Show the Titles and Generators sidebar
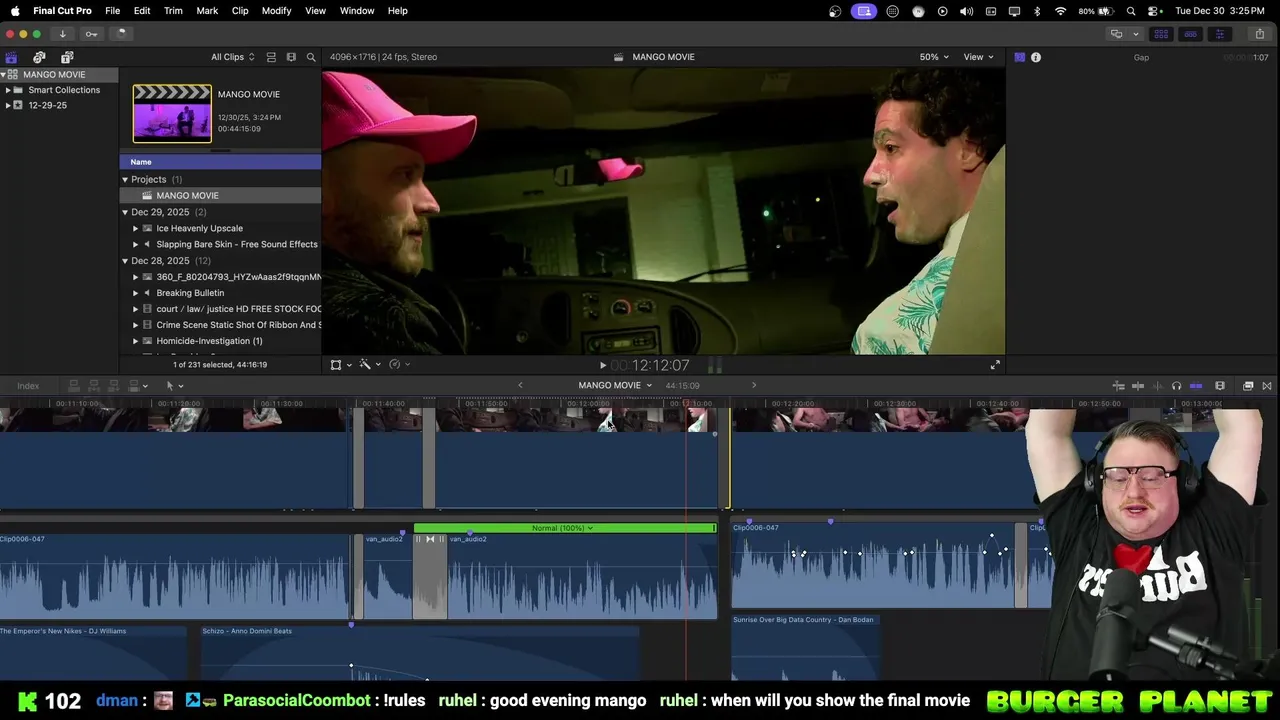This screenshot has height=720, width=1280. [x=67, y=57]
